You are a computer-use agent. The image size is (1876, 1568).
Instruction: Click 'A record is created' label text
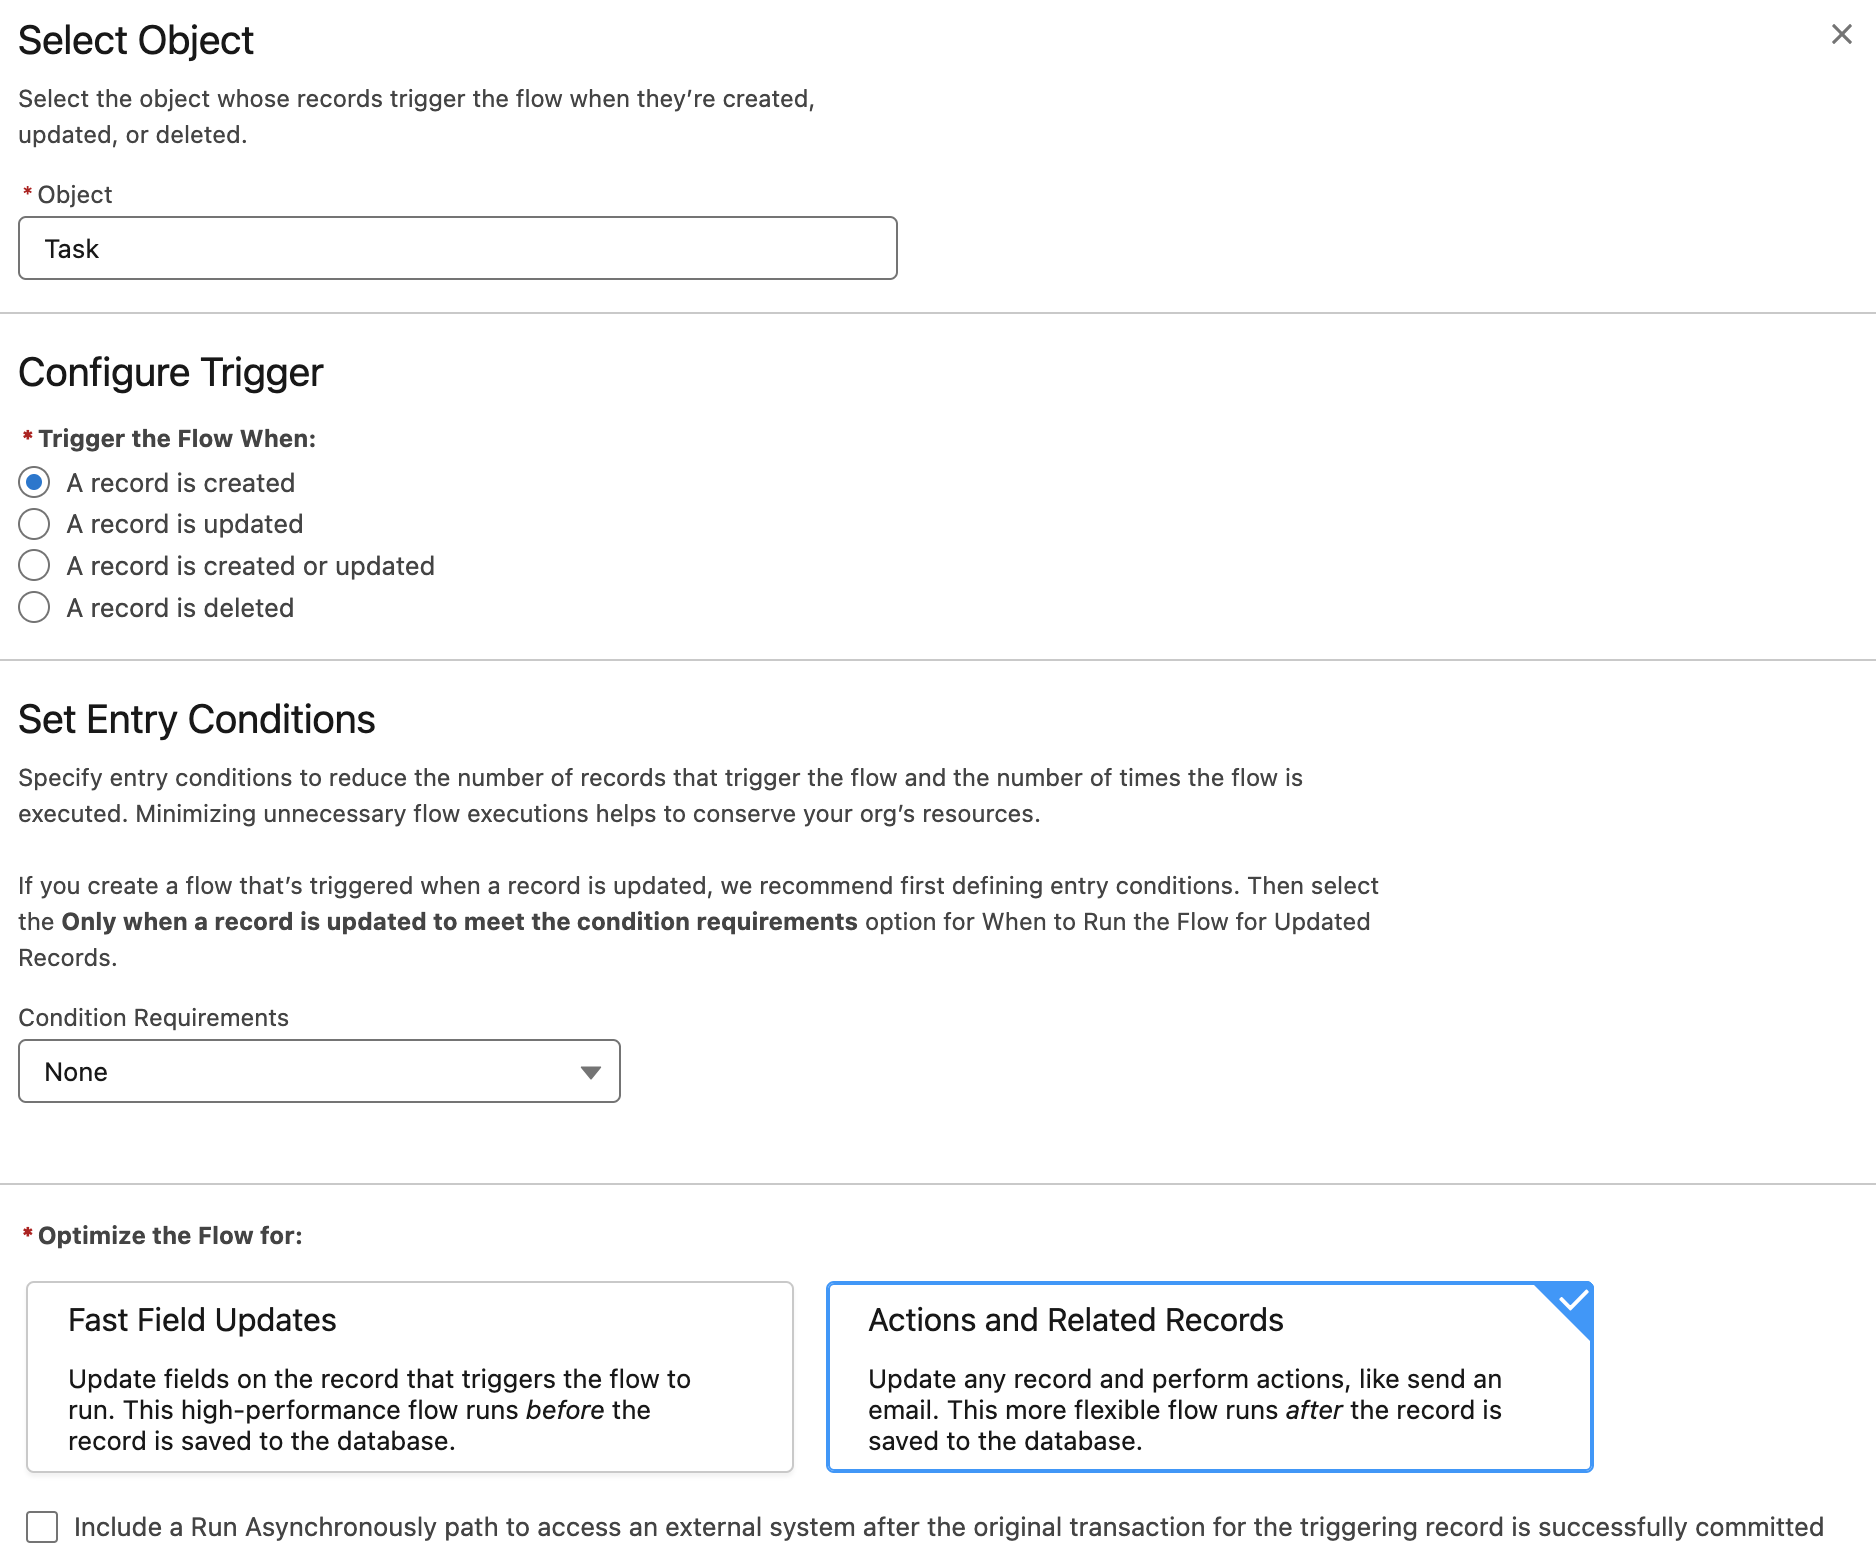click(181, 483)
